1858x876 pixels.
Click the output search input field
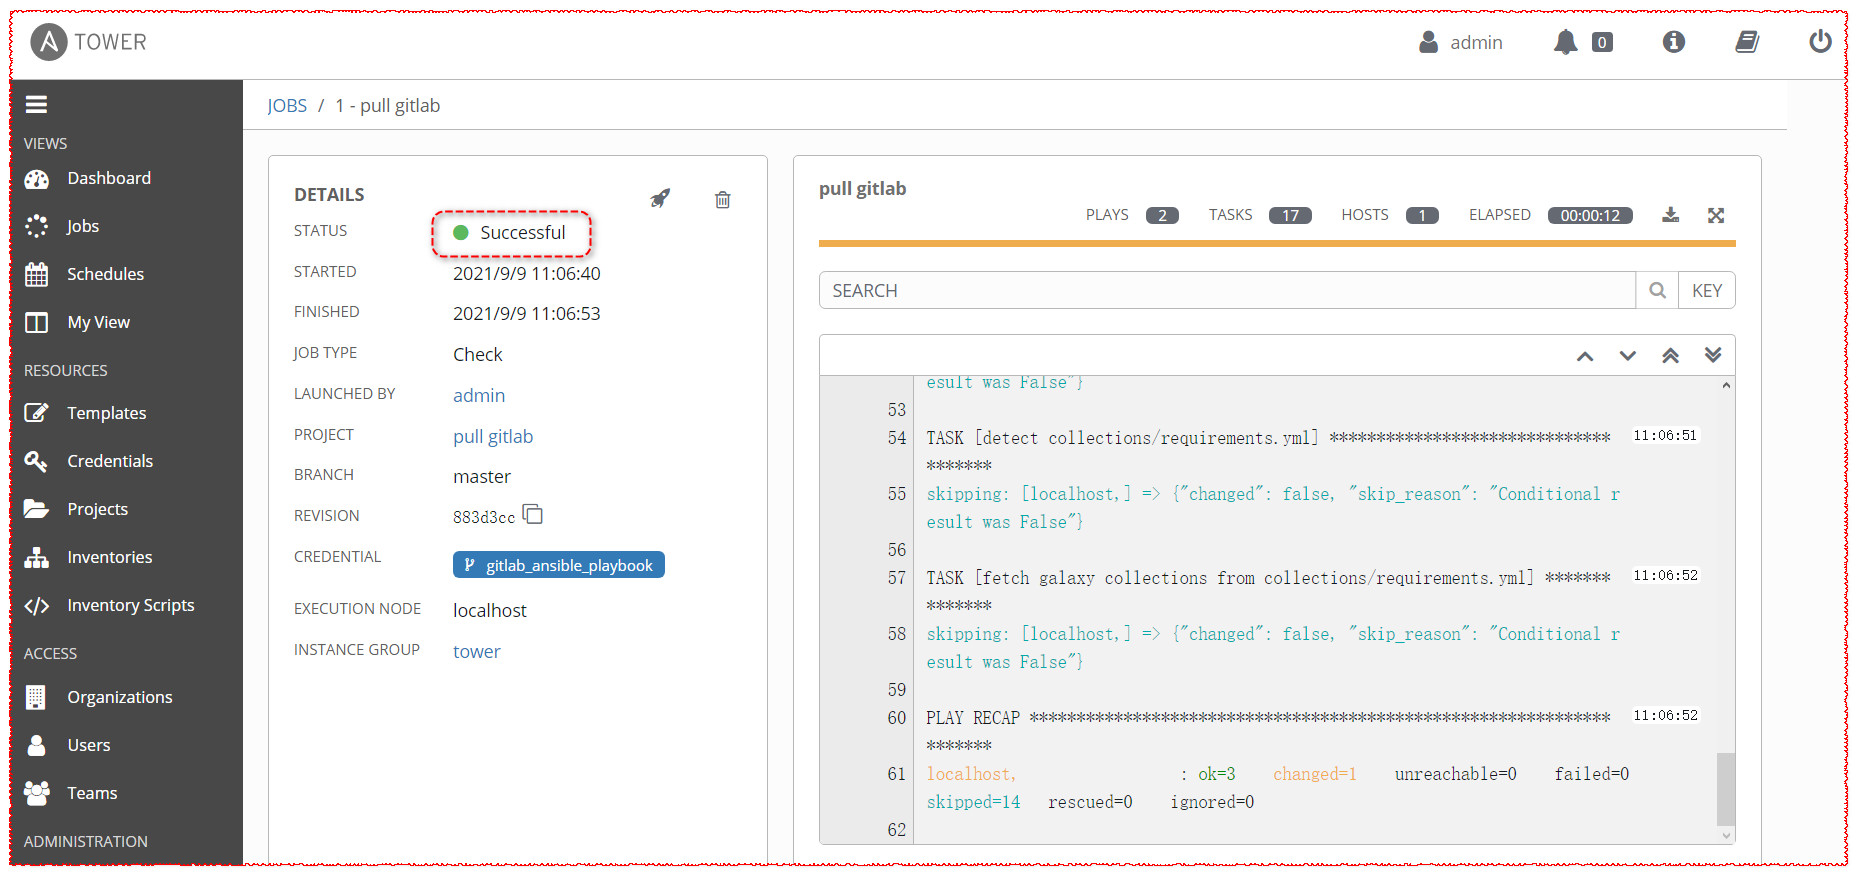[1227, 291]
